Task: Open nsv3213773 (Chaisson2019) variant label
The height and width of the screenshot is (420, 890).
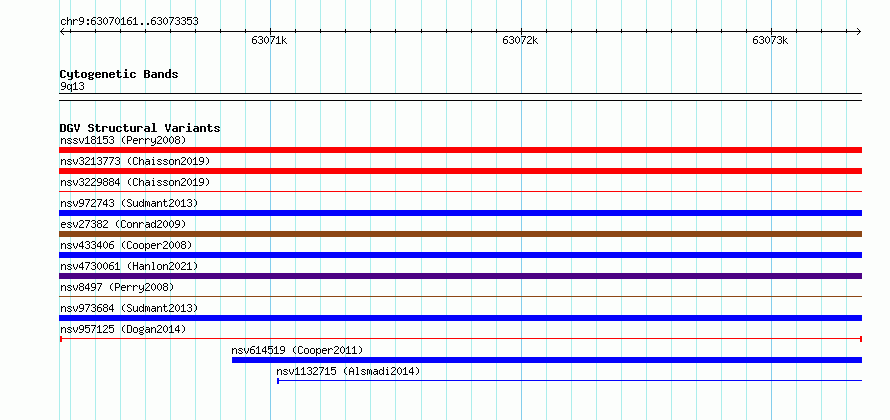Action: coord(135,161)
